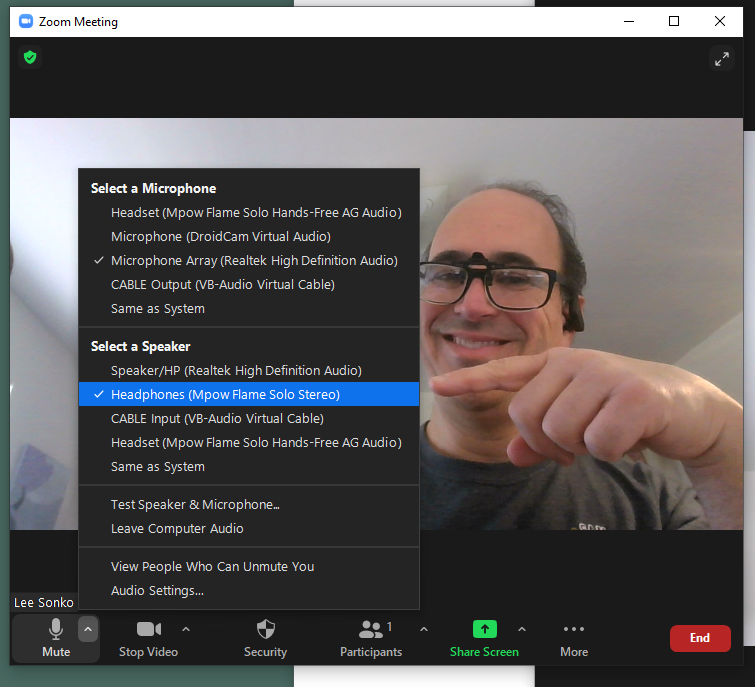Choose Microphone (DroidCam Virtual Audio)
Viewport: 755px width, 687px height.
[x=249, y=237]
